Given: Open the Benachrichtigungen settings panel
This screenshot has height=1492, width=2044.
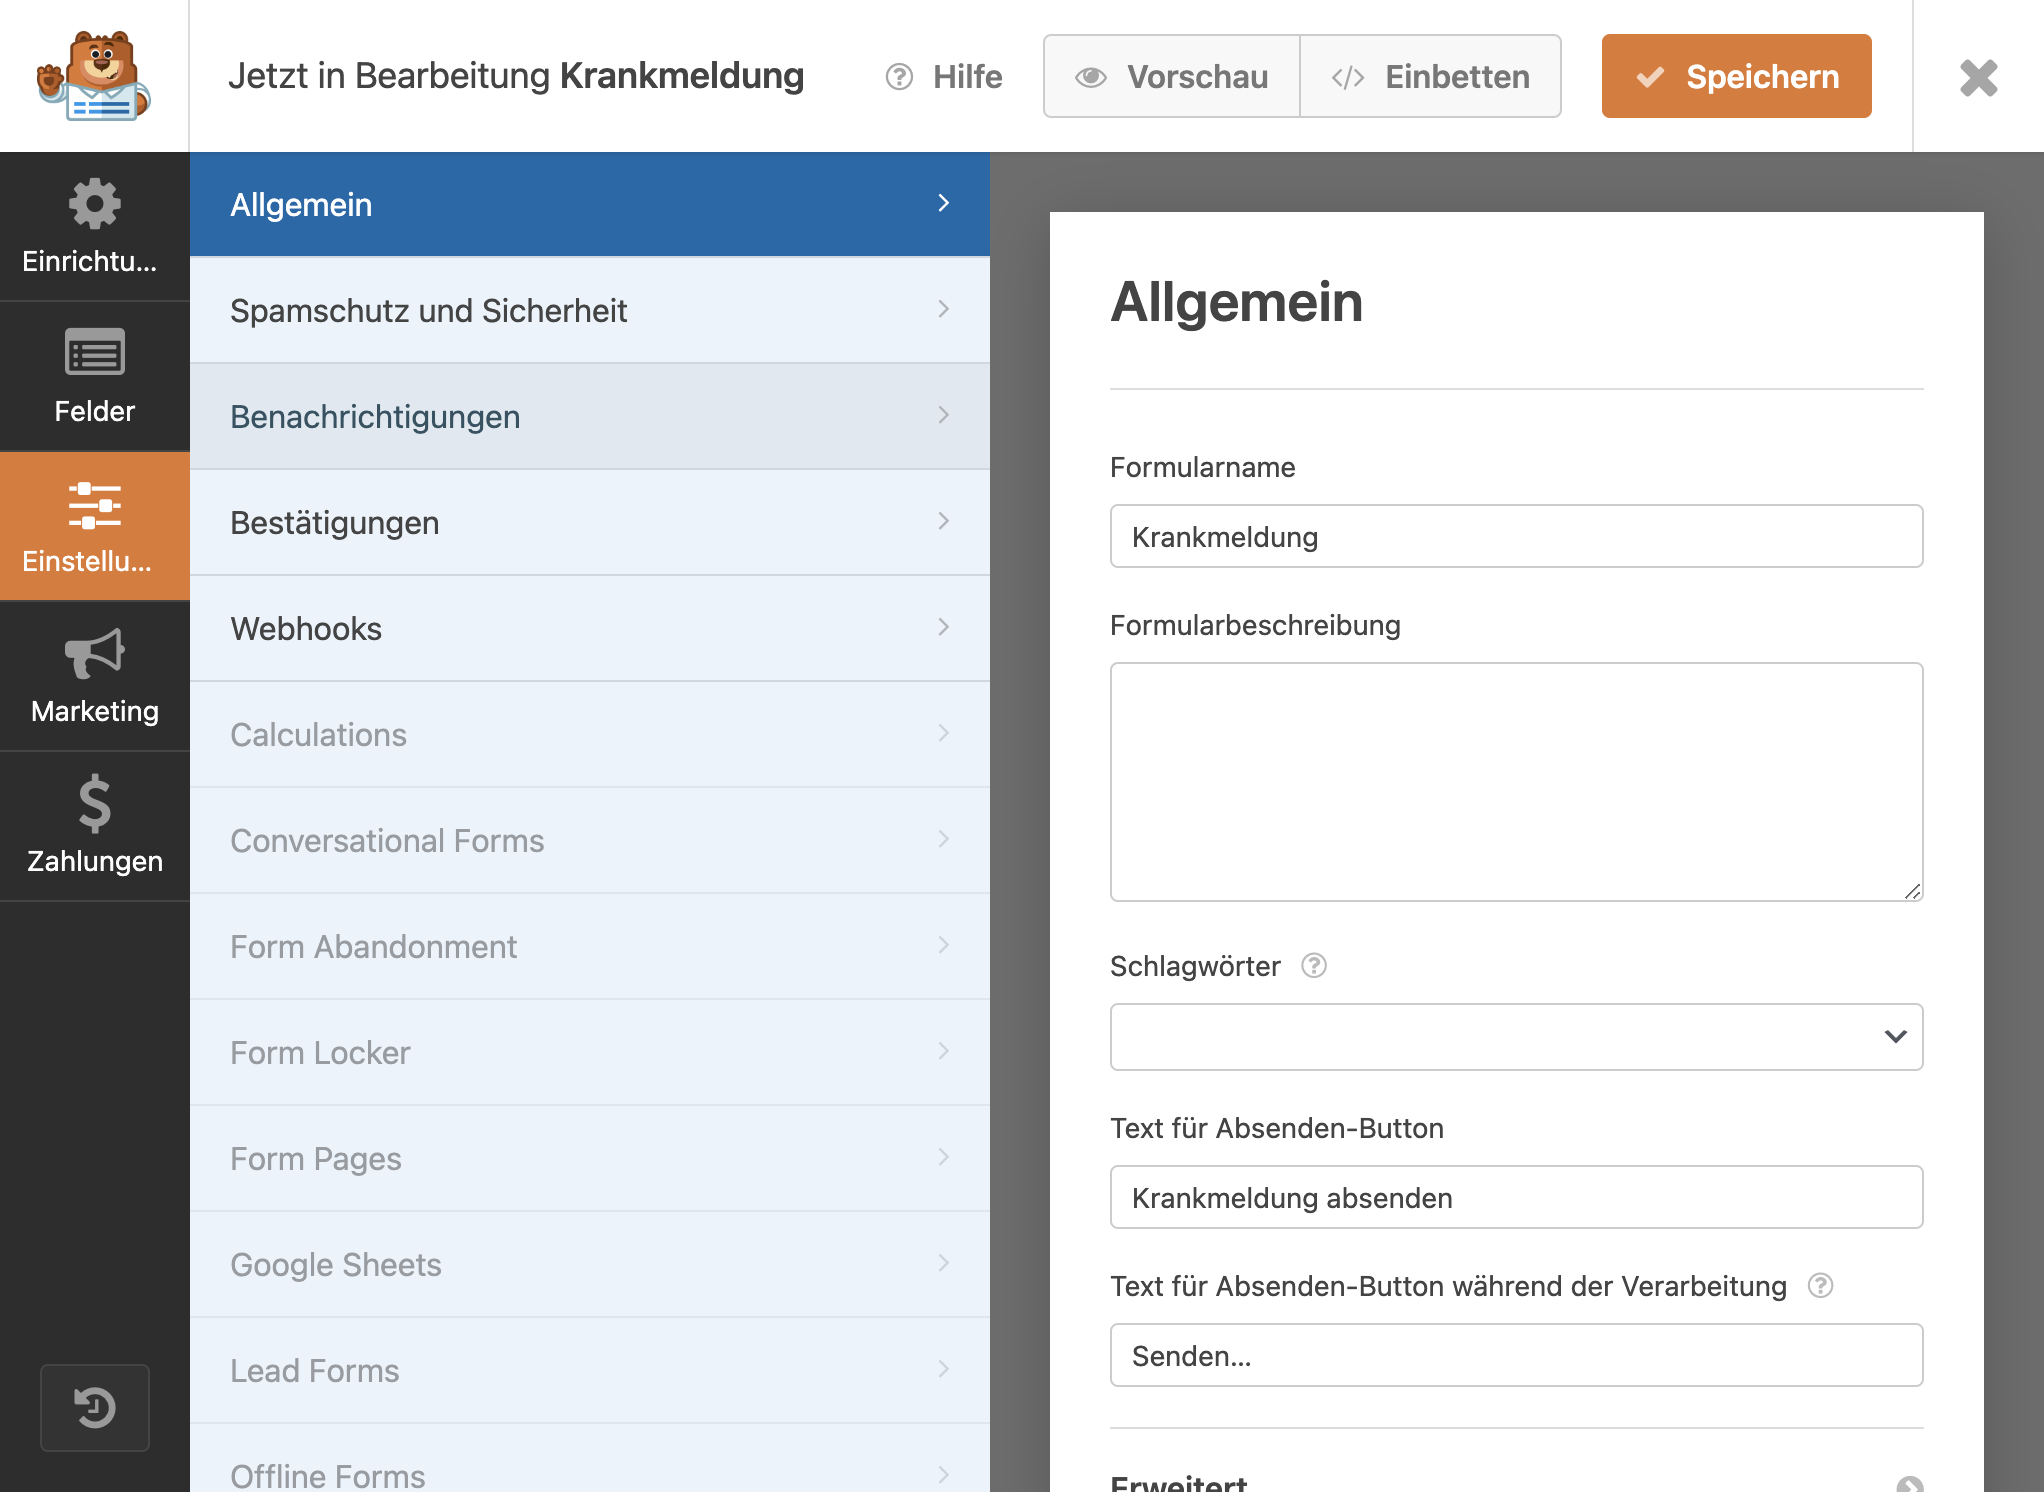Looking at the screenshot, I should coord(590,417).
